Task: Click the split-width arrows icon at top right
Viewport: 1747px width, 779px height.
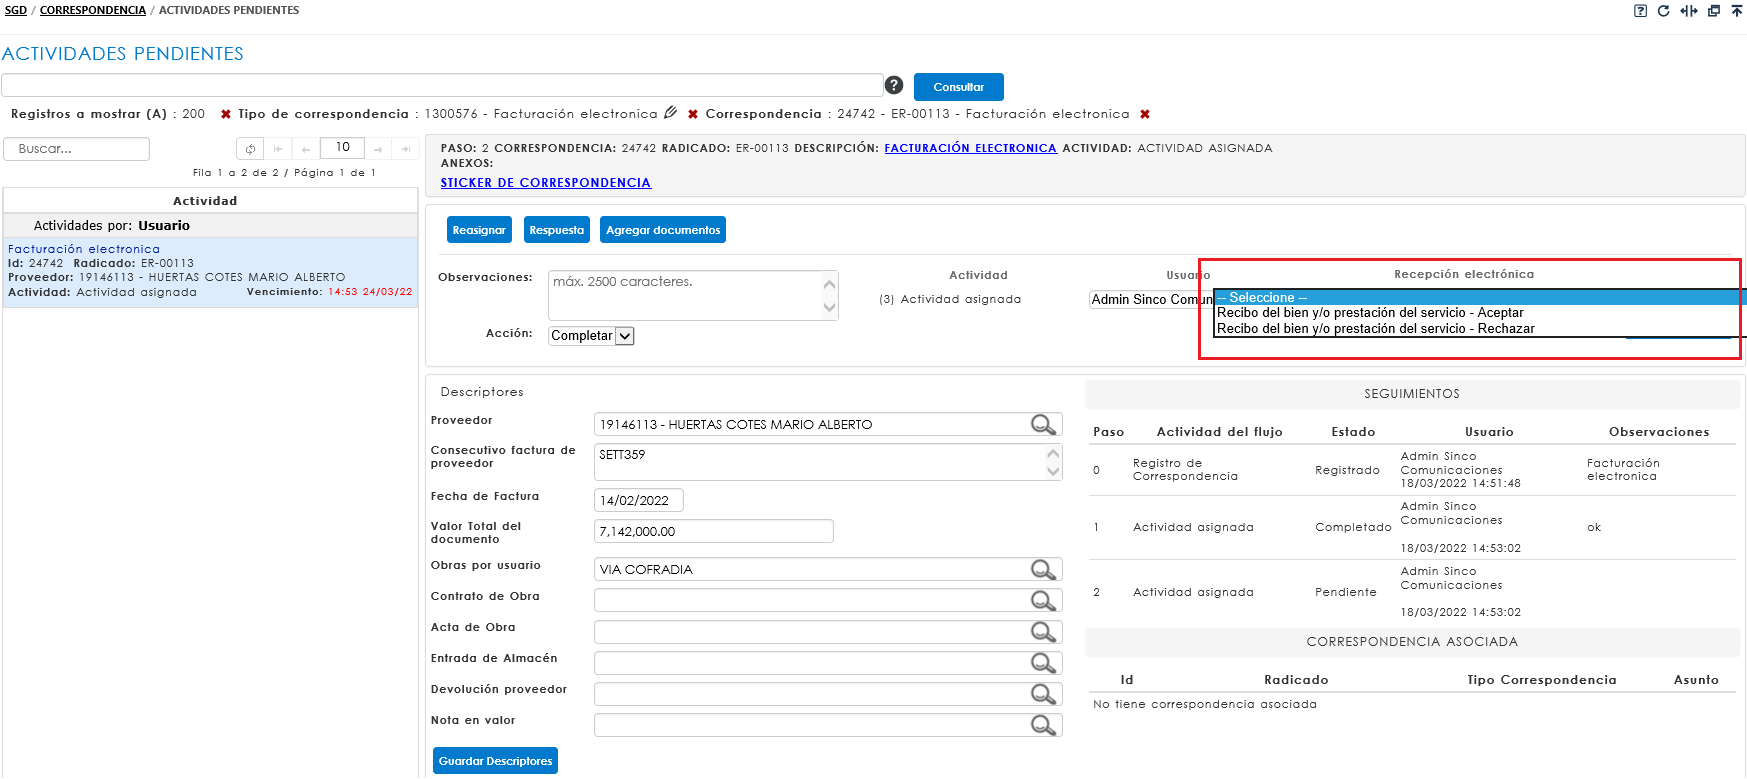Action: pyautogui.click(x=1689, y=11)
